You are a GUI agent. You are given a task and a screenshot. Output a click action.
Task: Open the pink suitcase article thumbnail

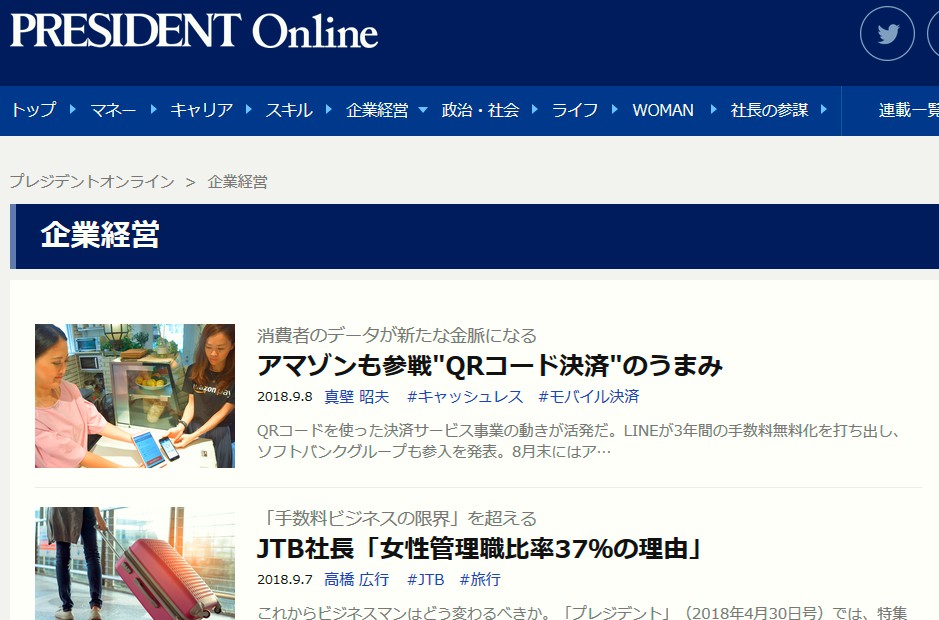135,563
